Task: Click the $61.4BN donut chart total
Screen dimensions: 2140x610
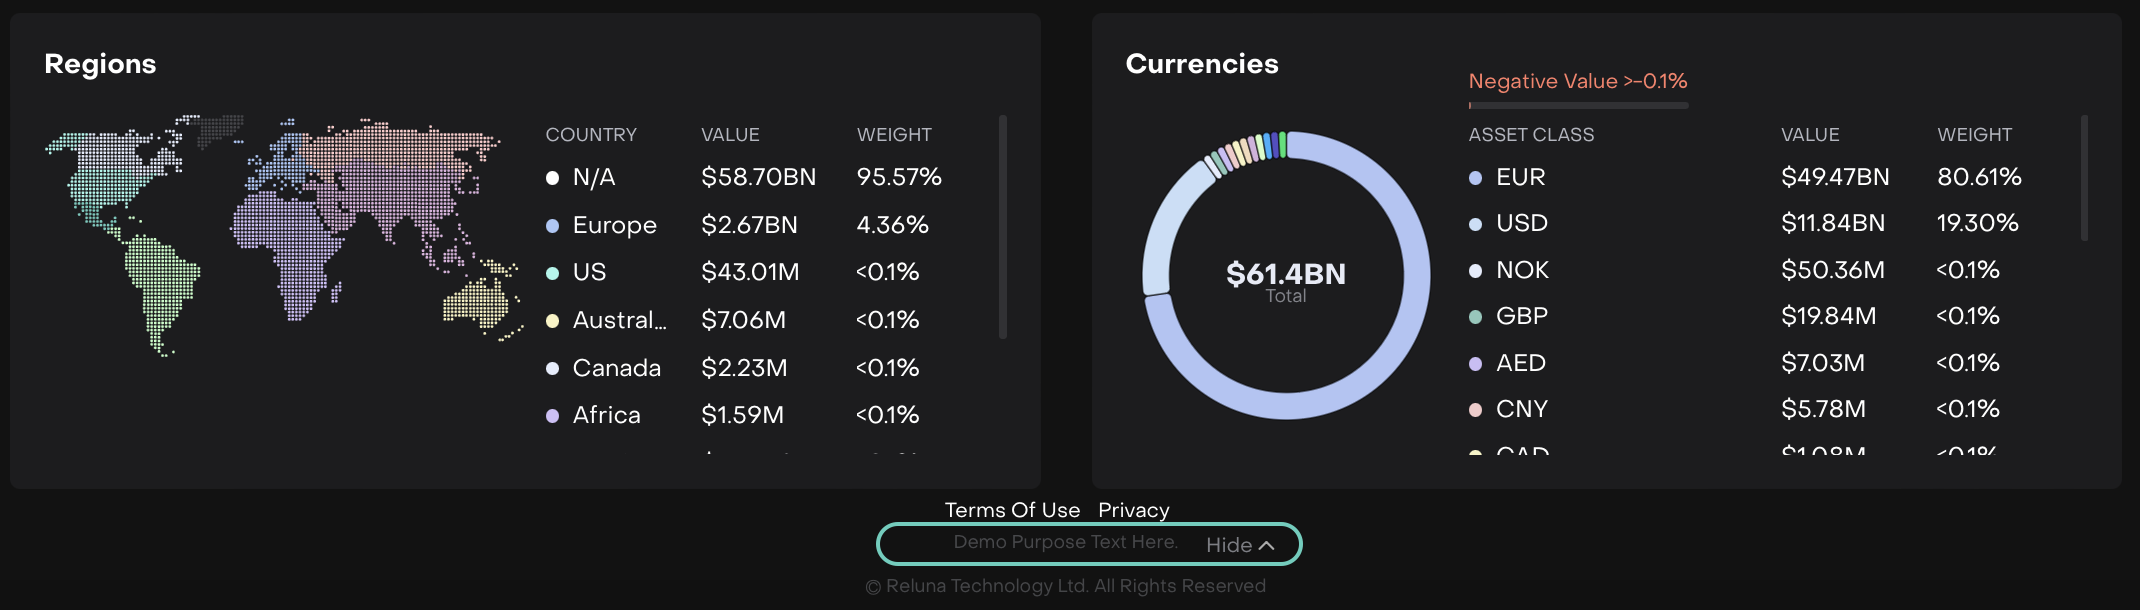Action: click(1286, 274)
